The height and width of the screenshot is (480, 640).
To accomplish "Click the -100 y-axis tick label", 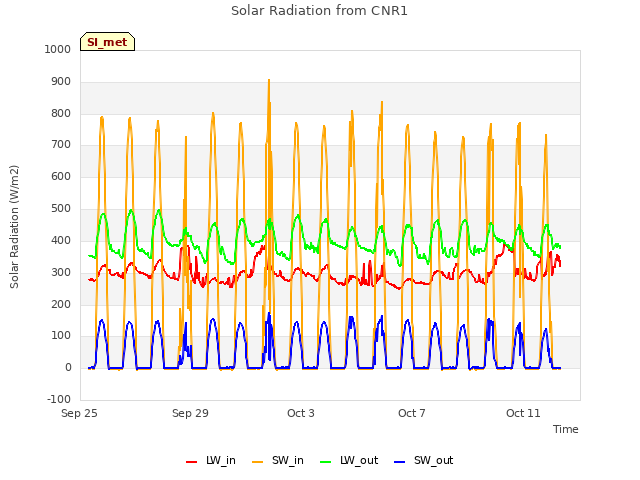I will 59,399.
